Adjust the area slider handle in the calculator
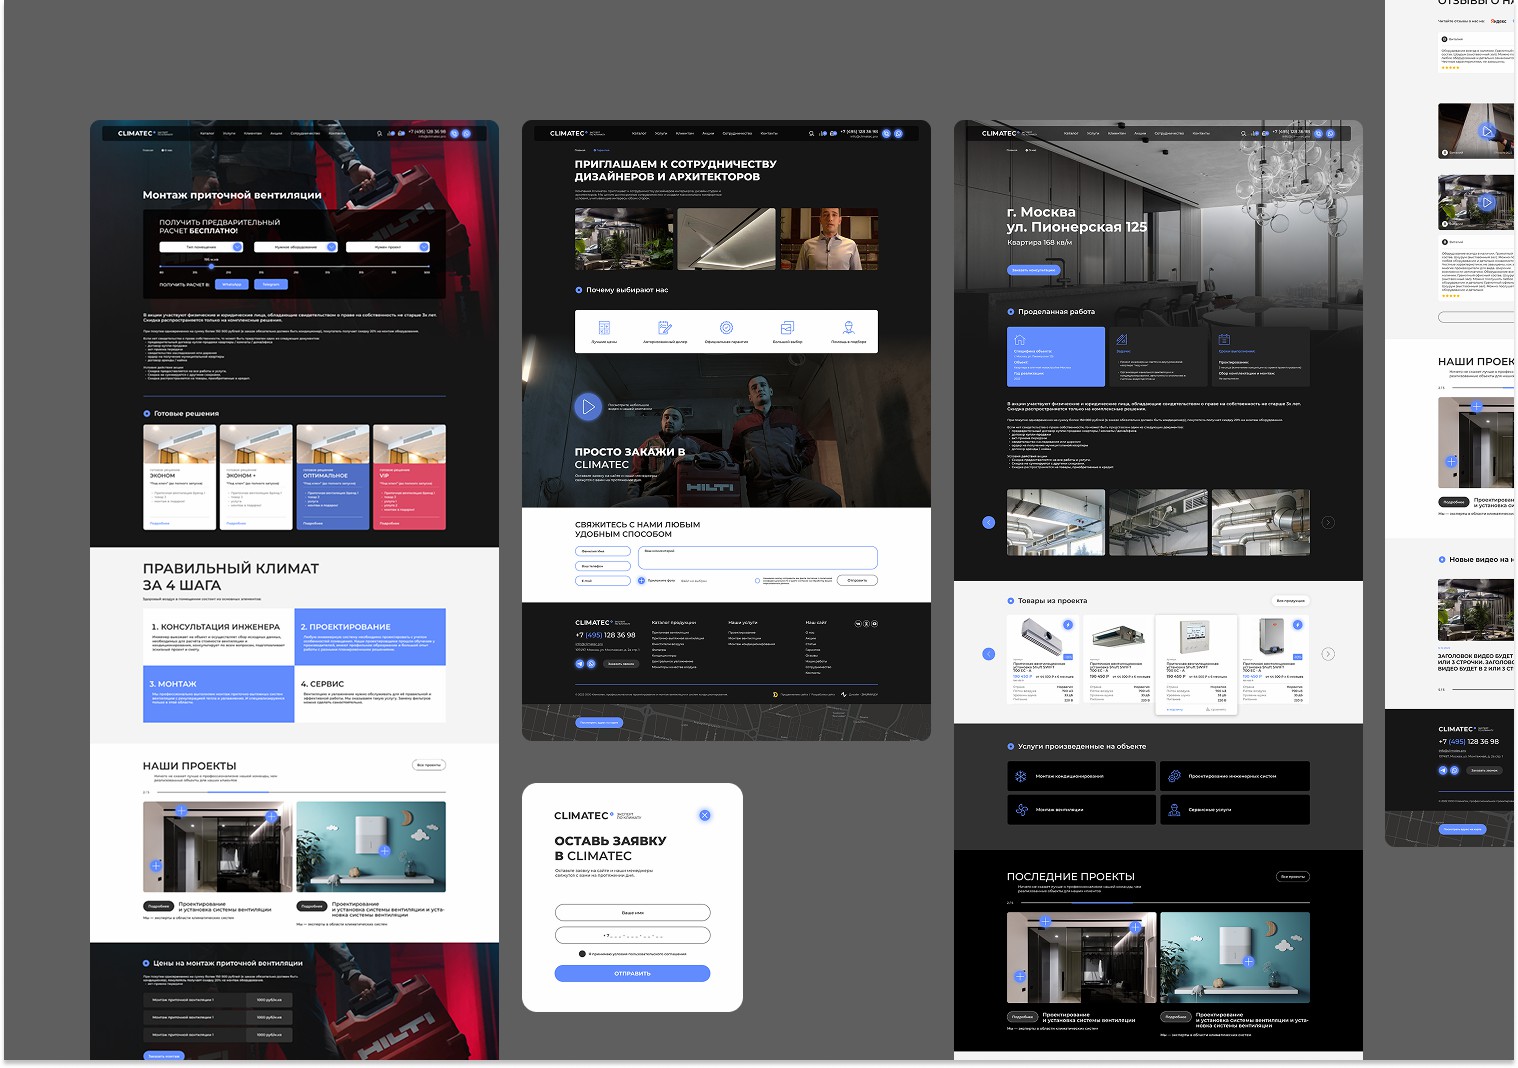Image resolution: width=1518 pixels, height=1068 pixels. pos(211,266)
